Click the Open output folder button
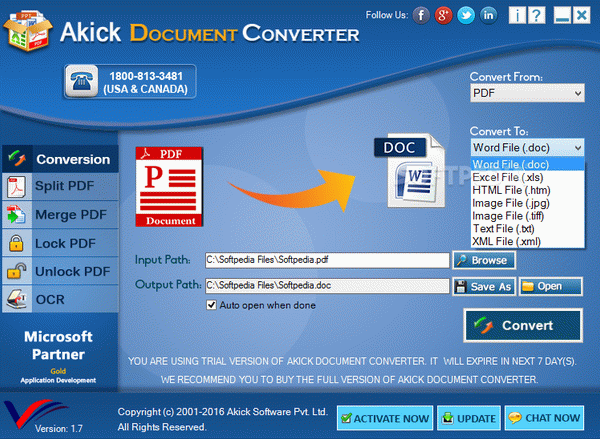The width and height of the screenshot is (600, 439). (x=551, y=286)
